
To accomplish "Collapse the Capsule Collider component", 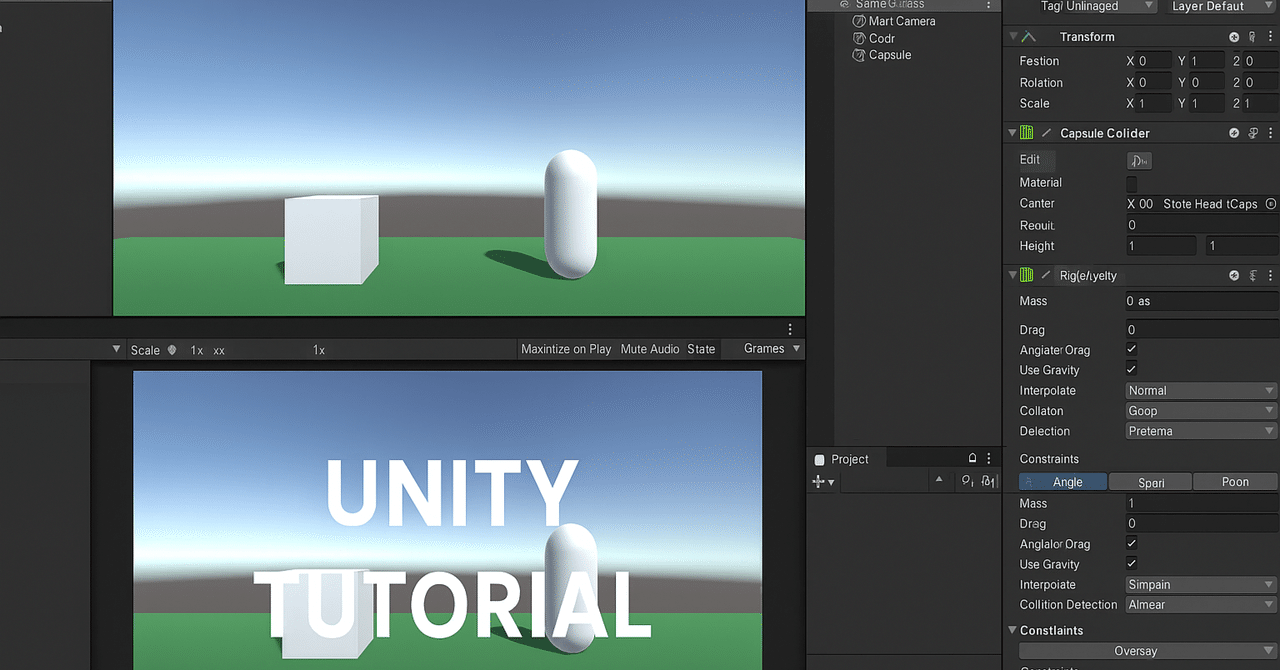I will click(x=1011, y=132).
